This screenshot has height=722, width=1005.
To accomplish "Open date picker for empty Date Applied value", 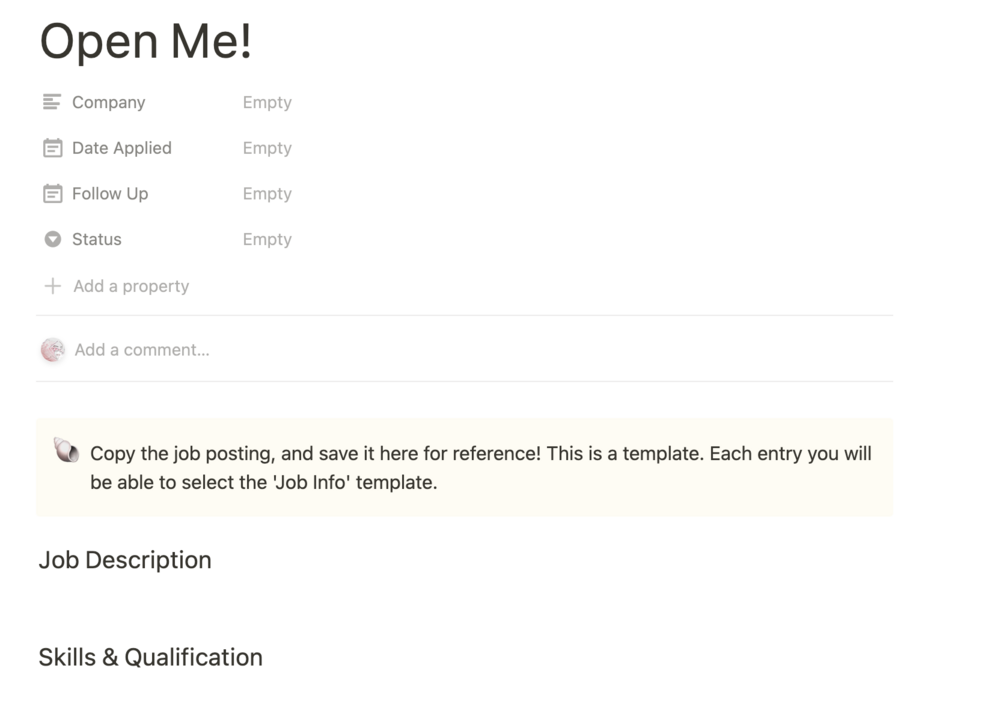I will coord(267,148).
